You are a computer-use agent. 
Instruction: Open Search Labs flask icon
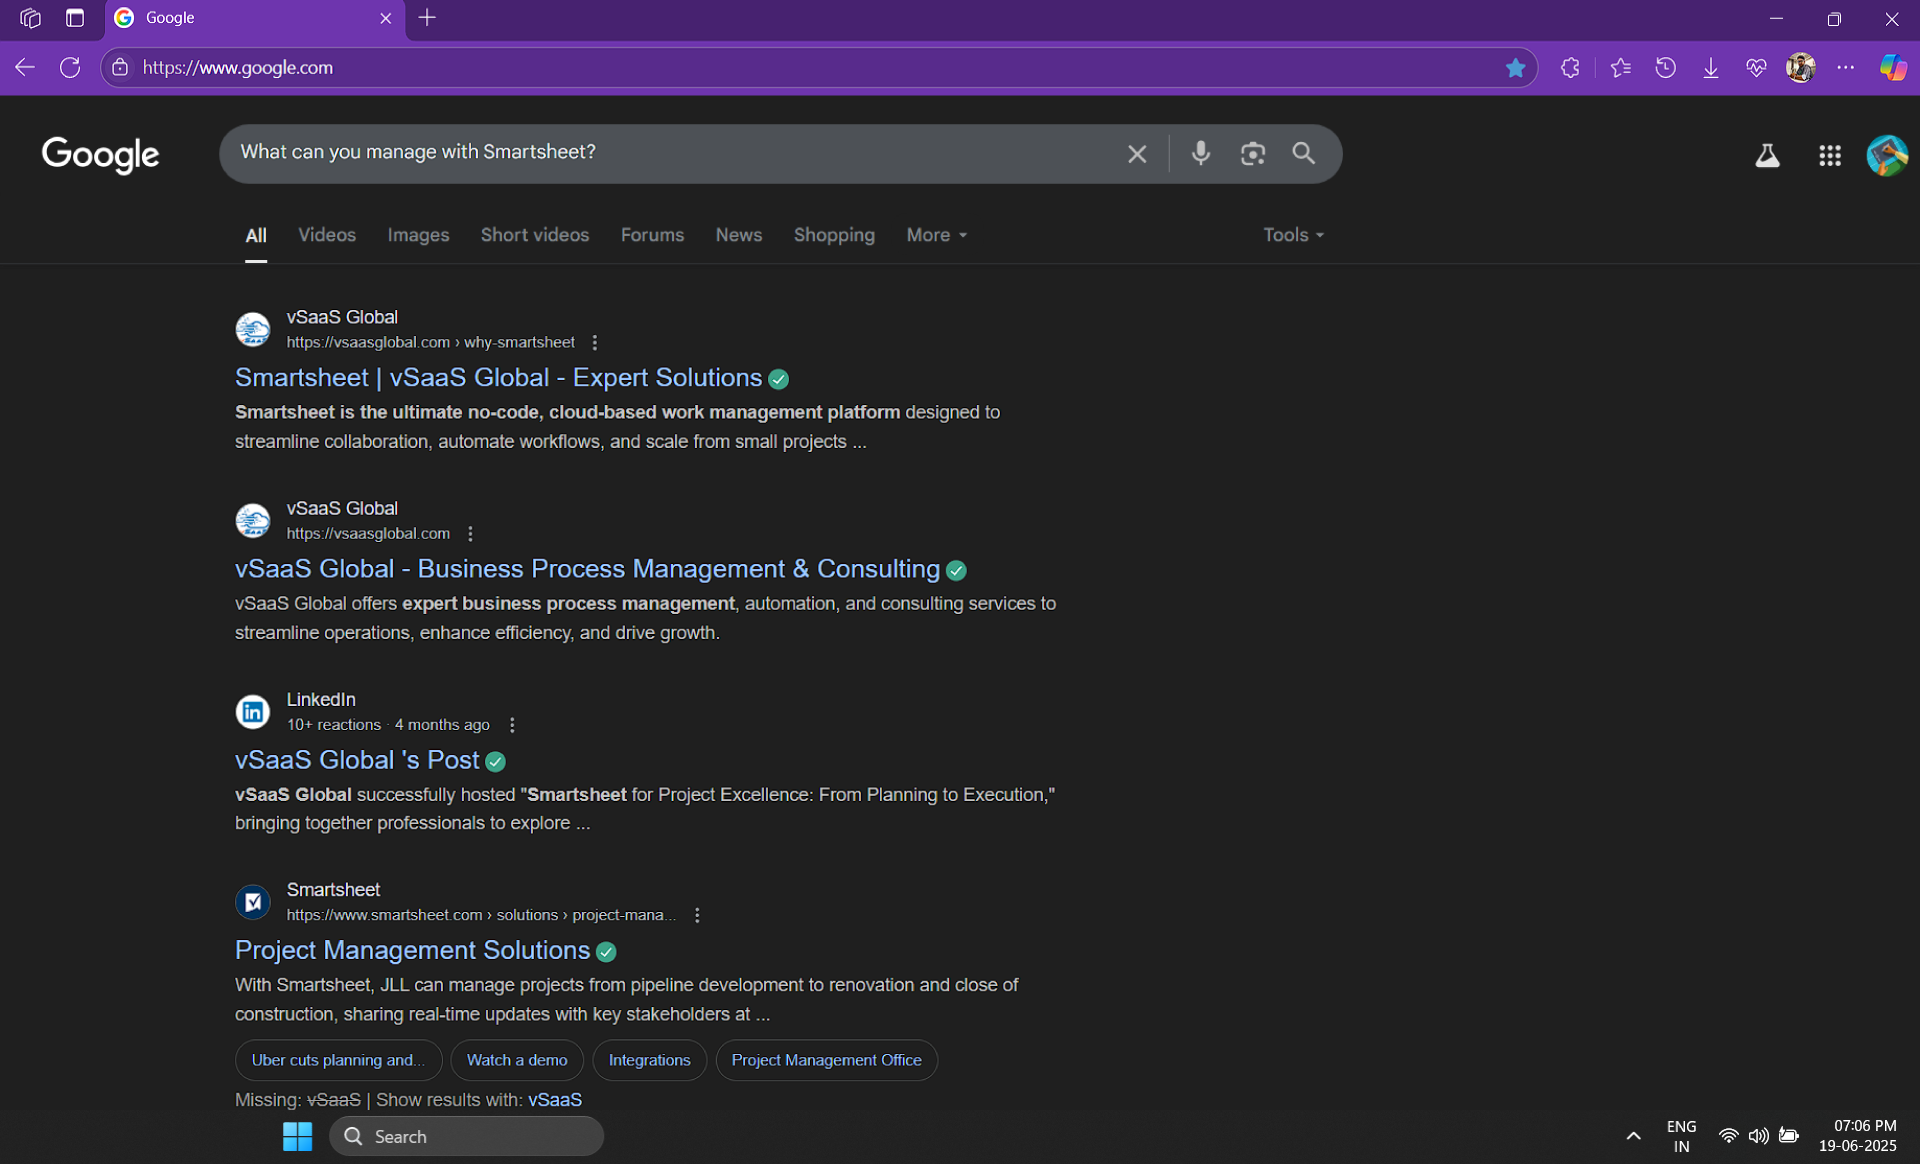1767,155
